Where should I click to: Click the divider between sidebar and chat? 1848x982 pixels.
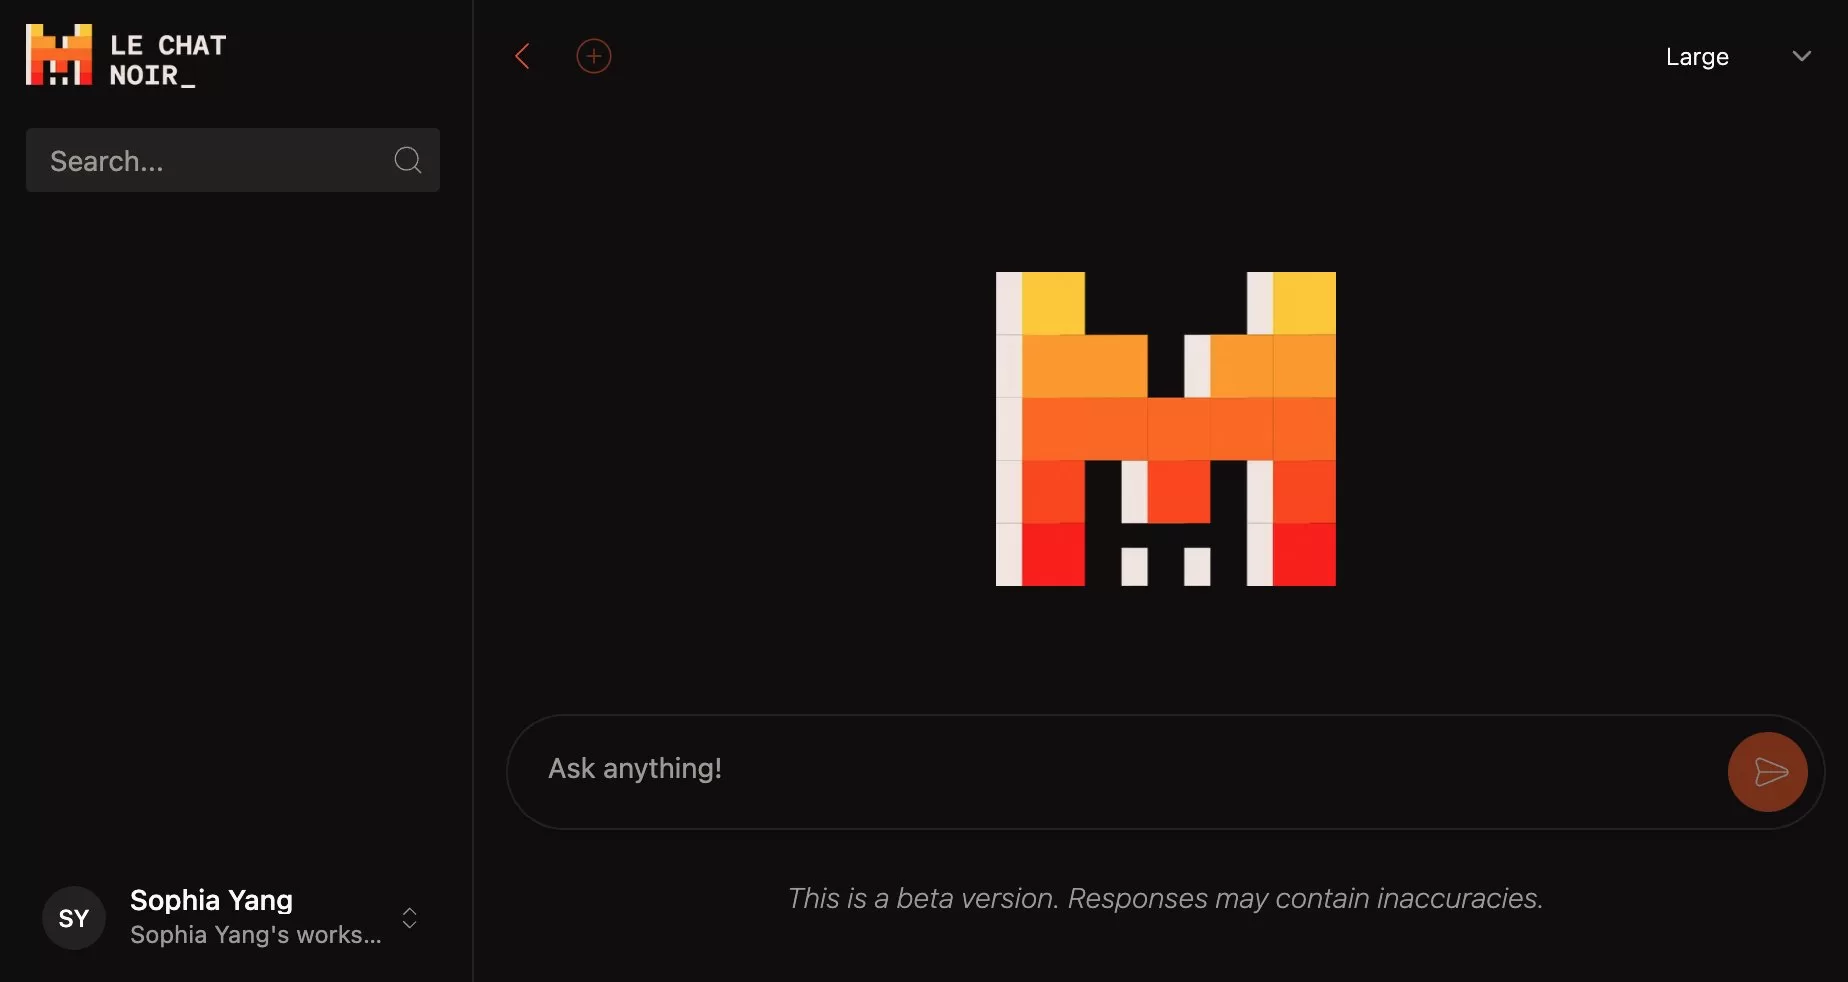tap(473, 500)
